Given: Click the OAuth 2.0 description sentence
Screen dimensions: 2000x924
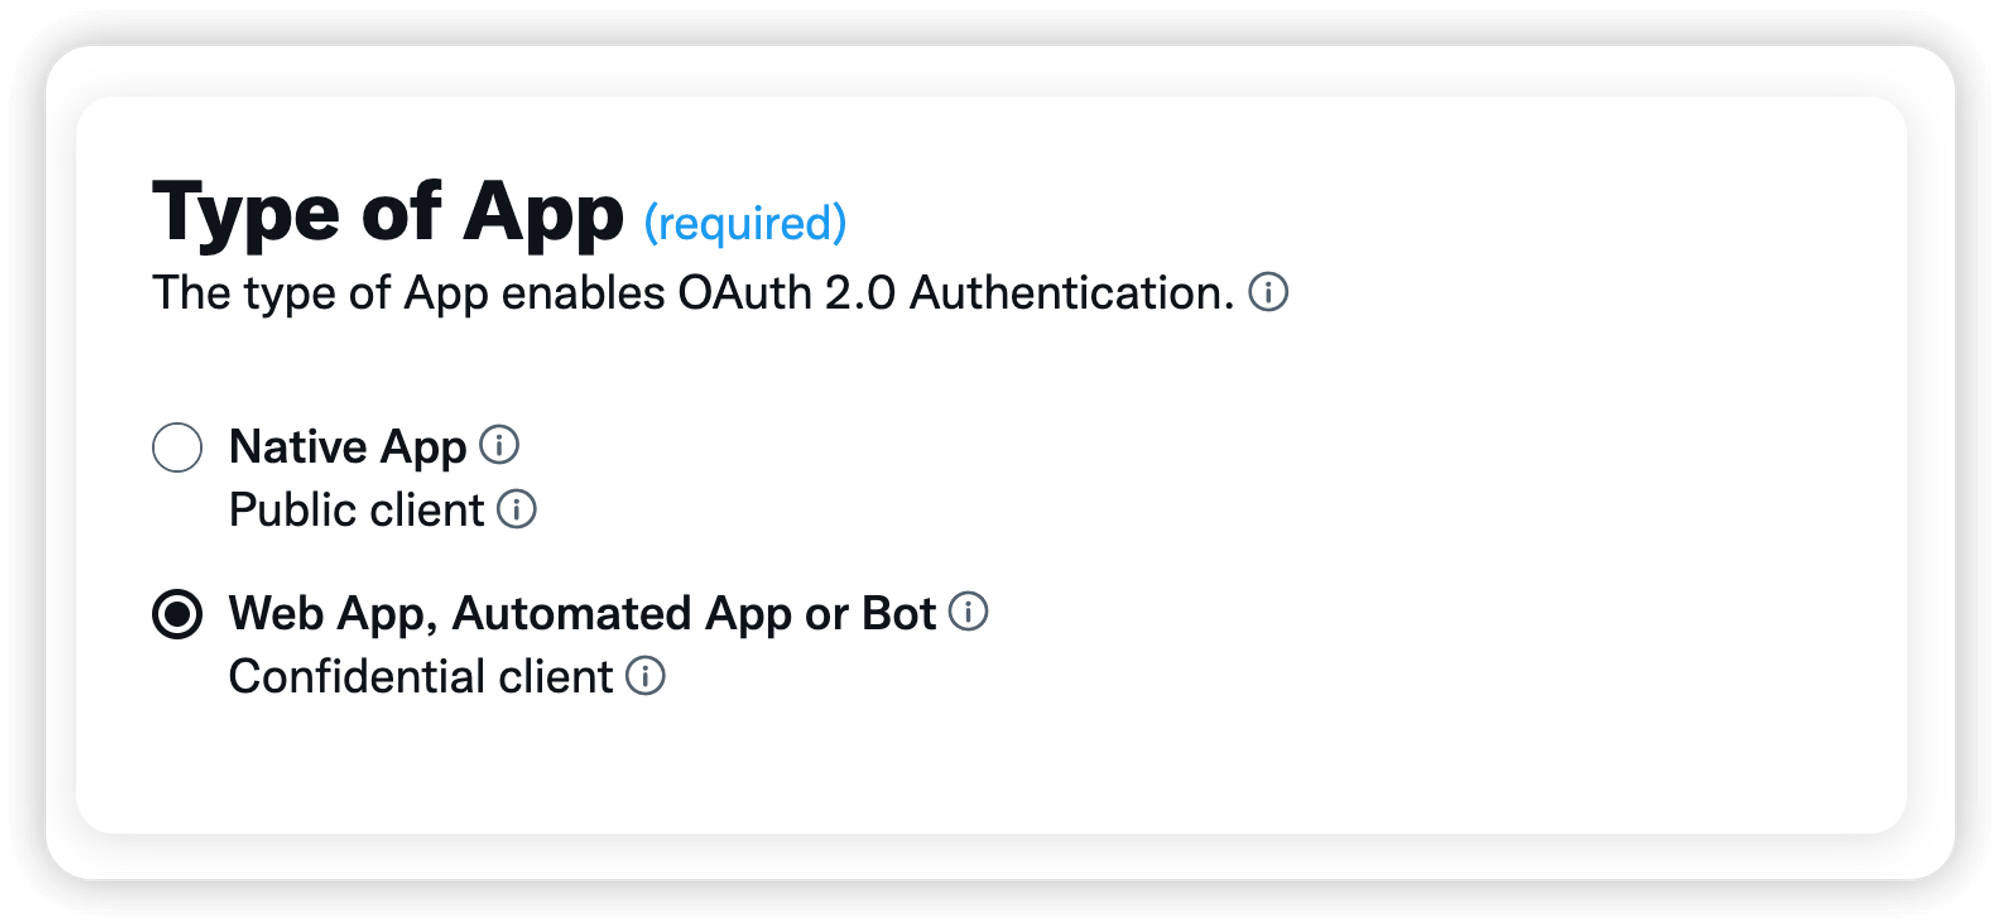Looking at the screenshot, I should (690, 292).
